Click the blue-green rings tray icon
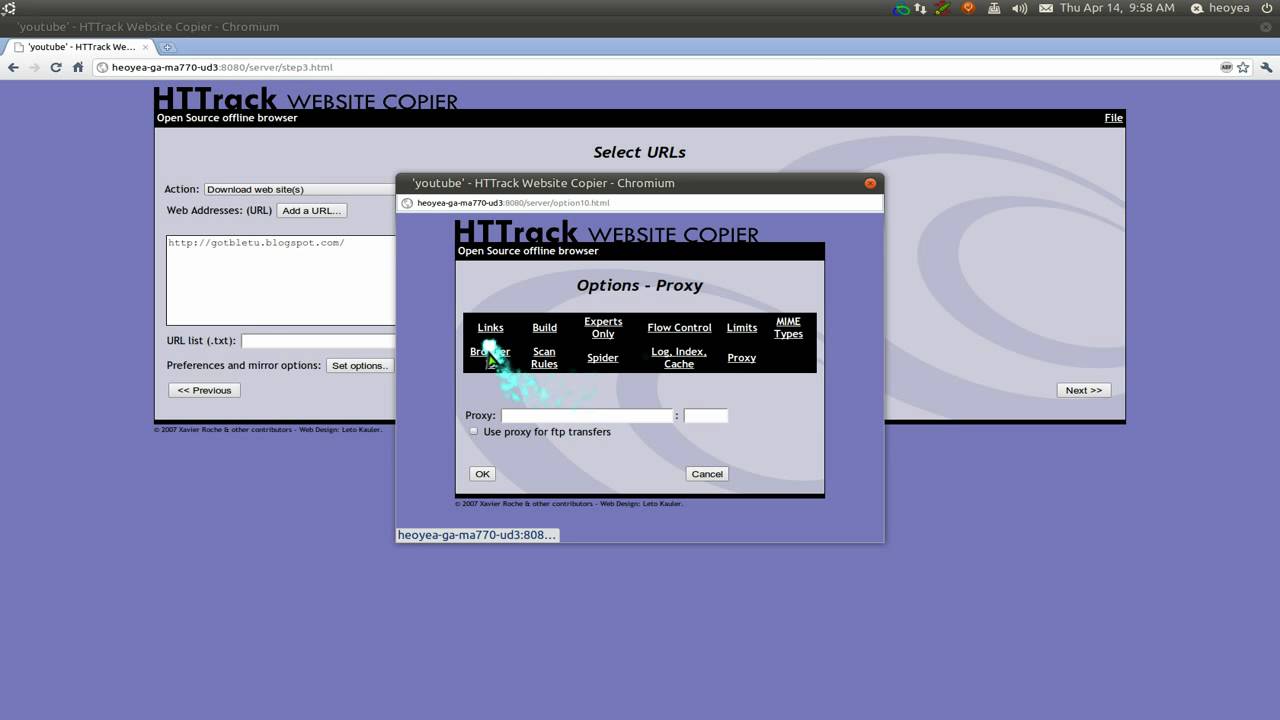 point(902,8)
